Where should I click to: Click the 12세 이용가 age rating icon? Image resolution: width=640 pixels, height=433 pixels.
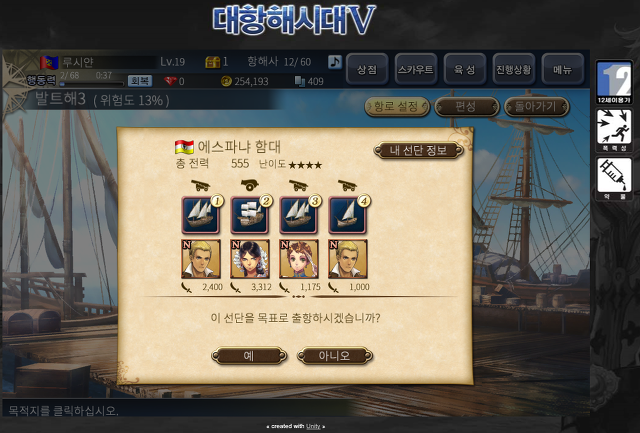tap(614, 82)
